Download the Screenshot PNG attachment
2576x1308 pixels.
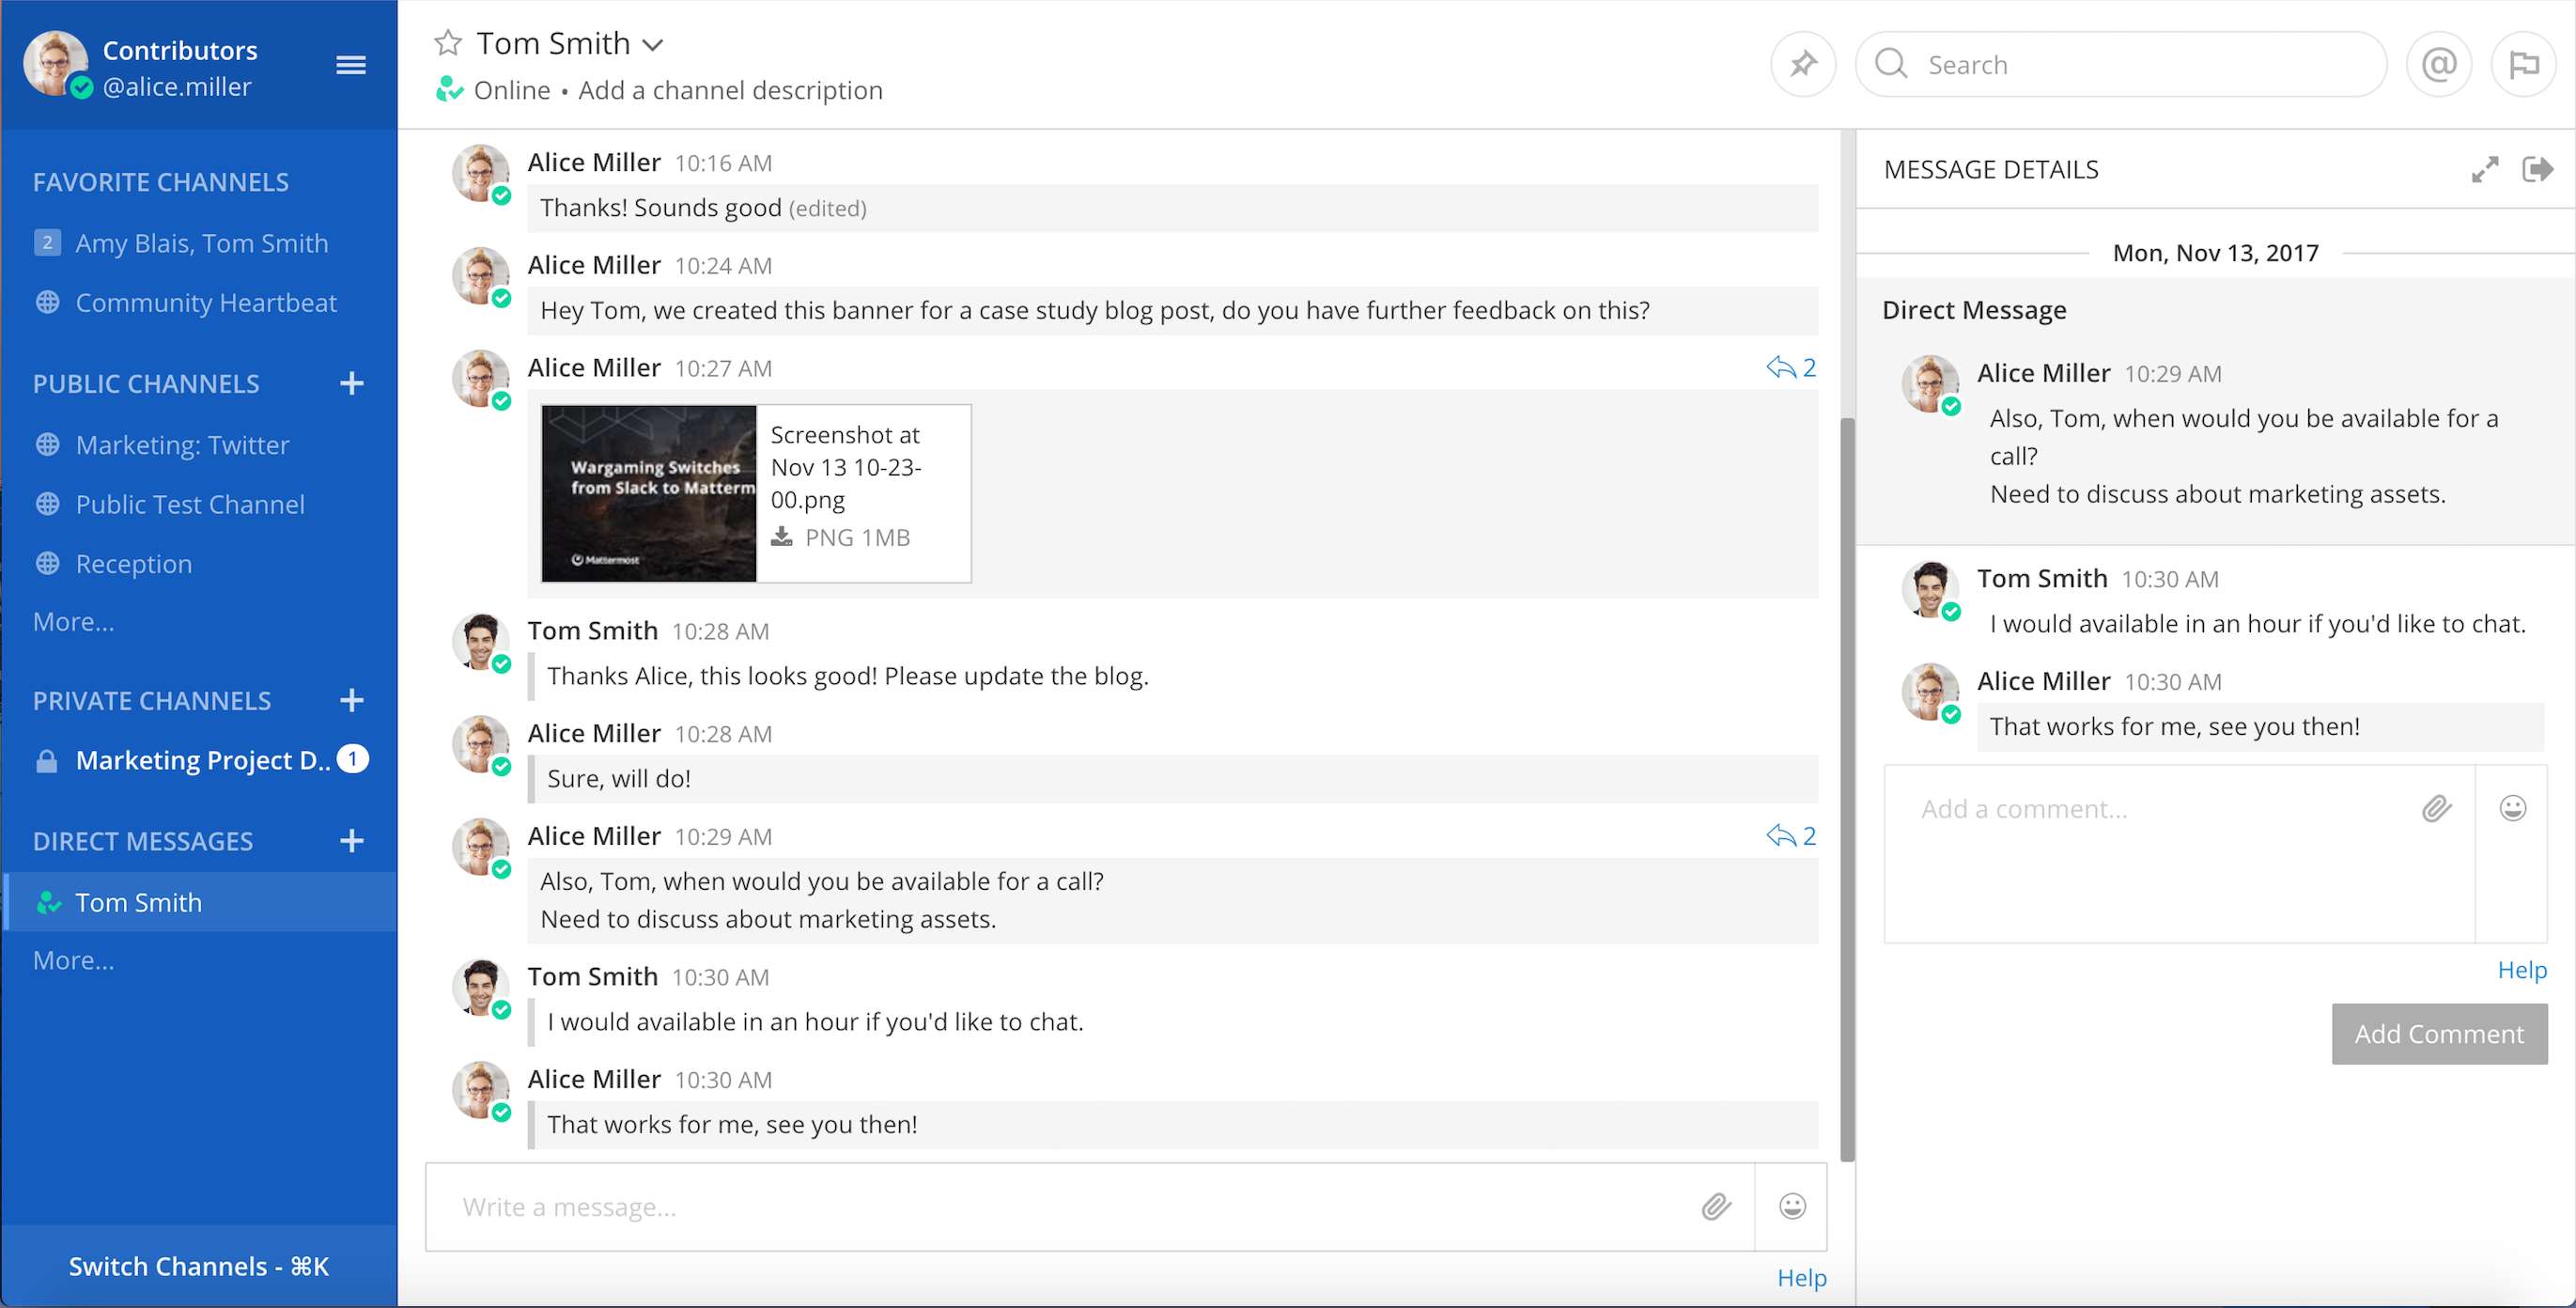(782, 538)
